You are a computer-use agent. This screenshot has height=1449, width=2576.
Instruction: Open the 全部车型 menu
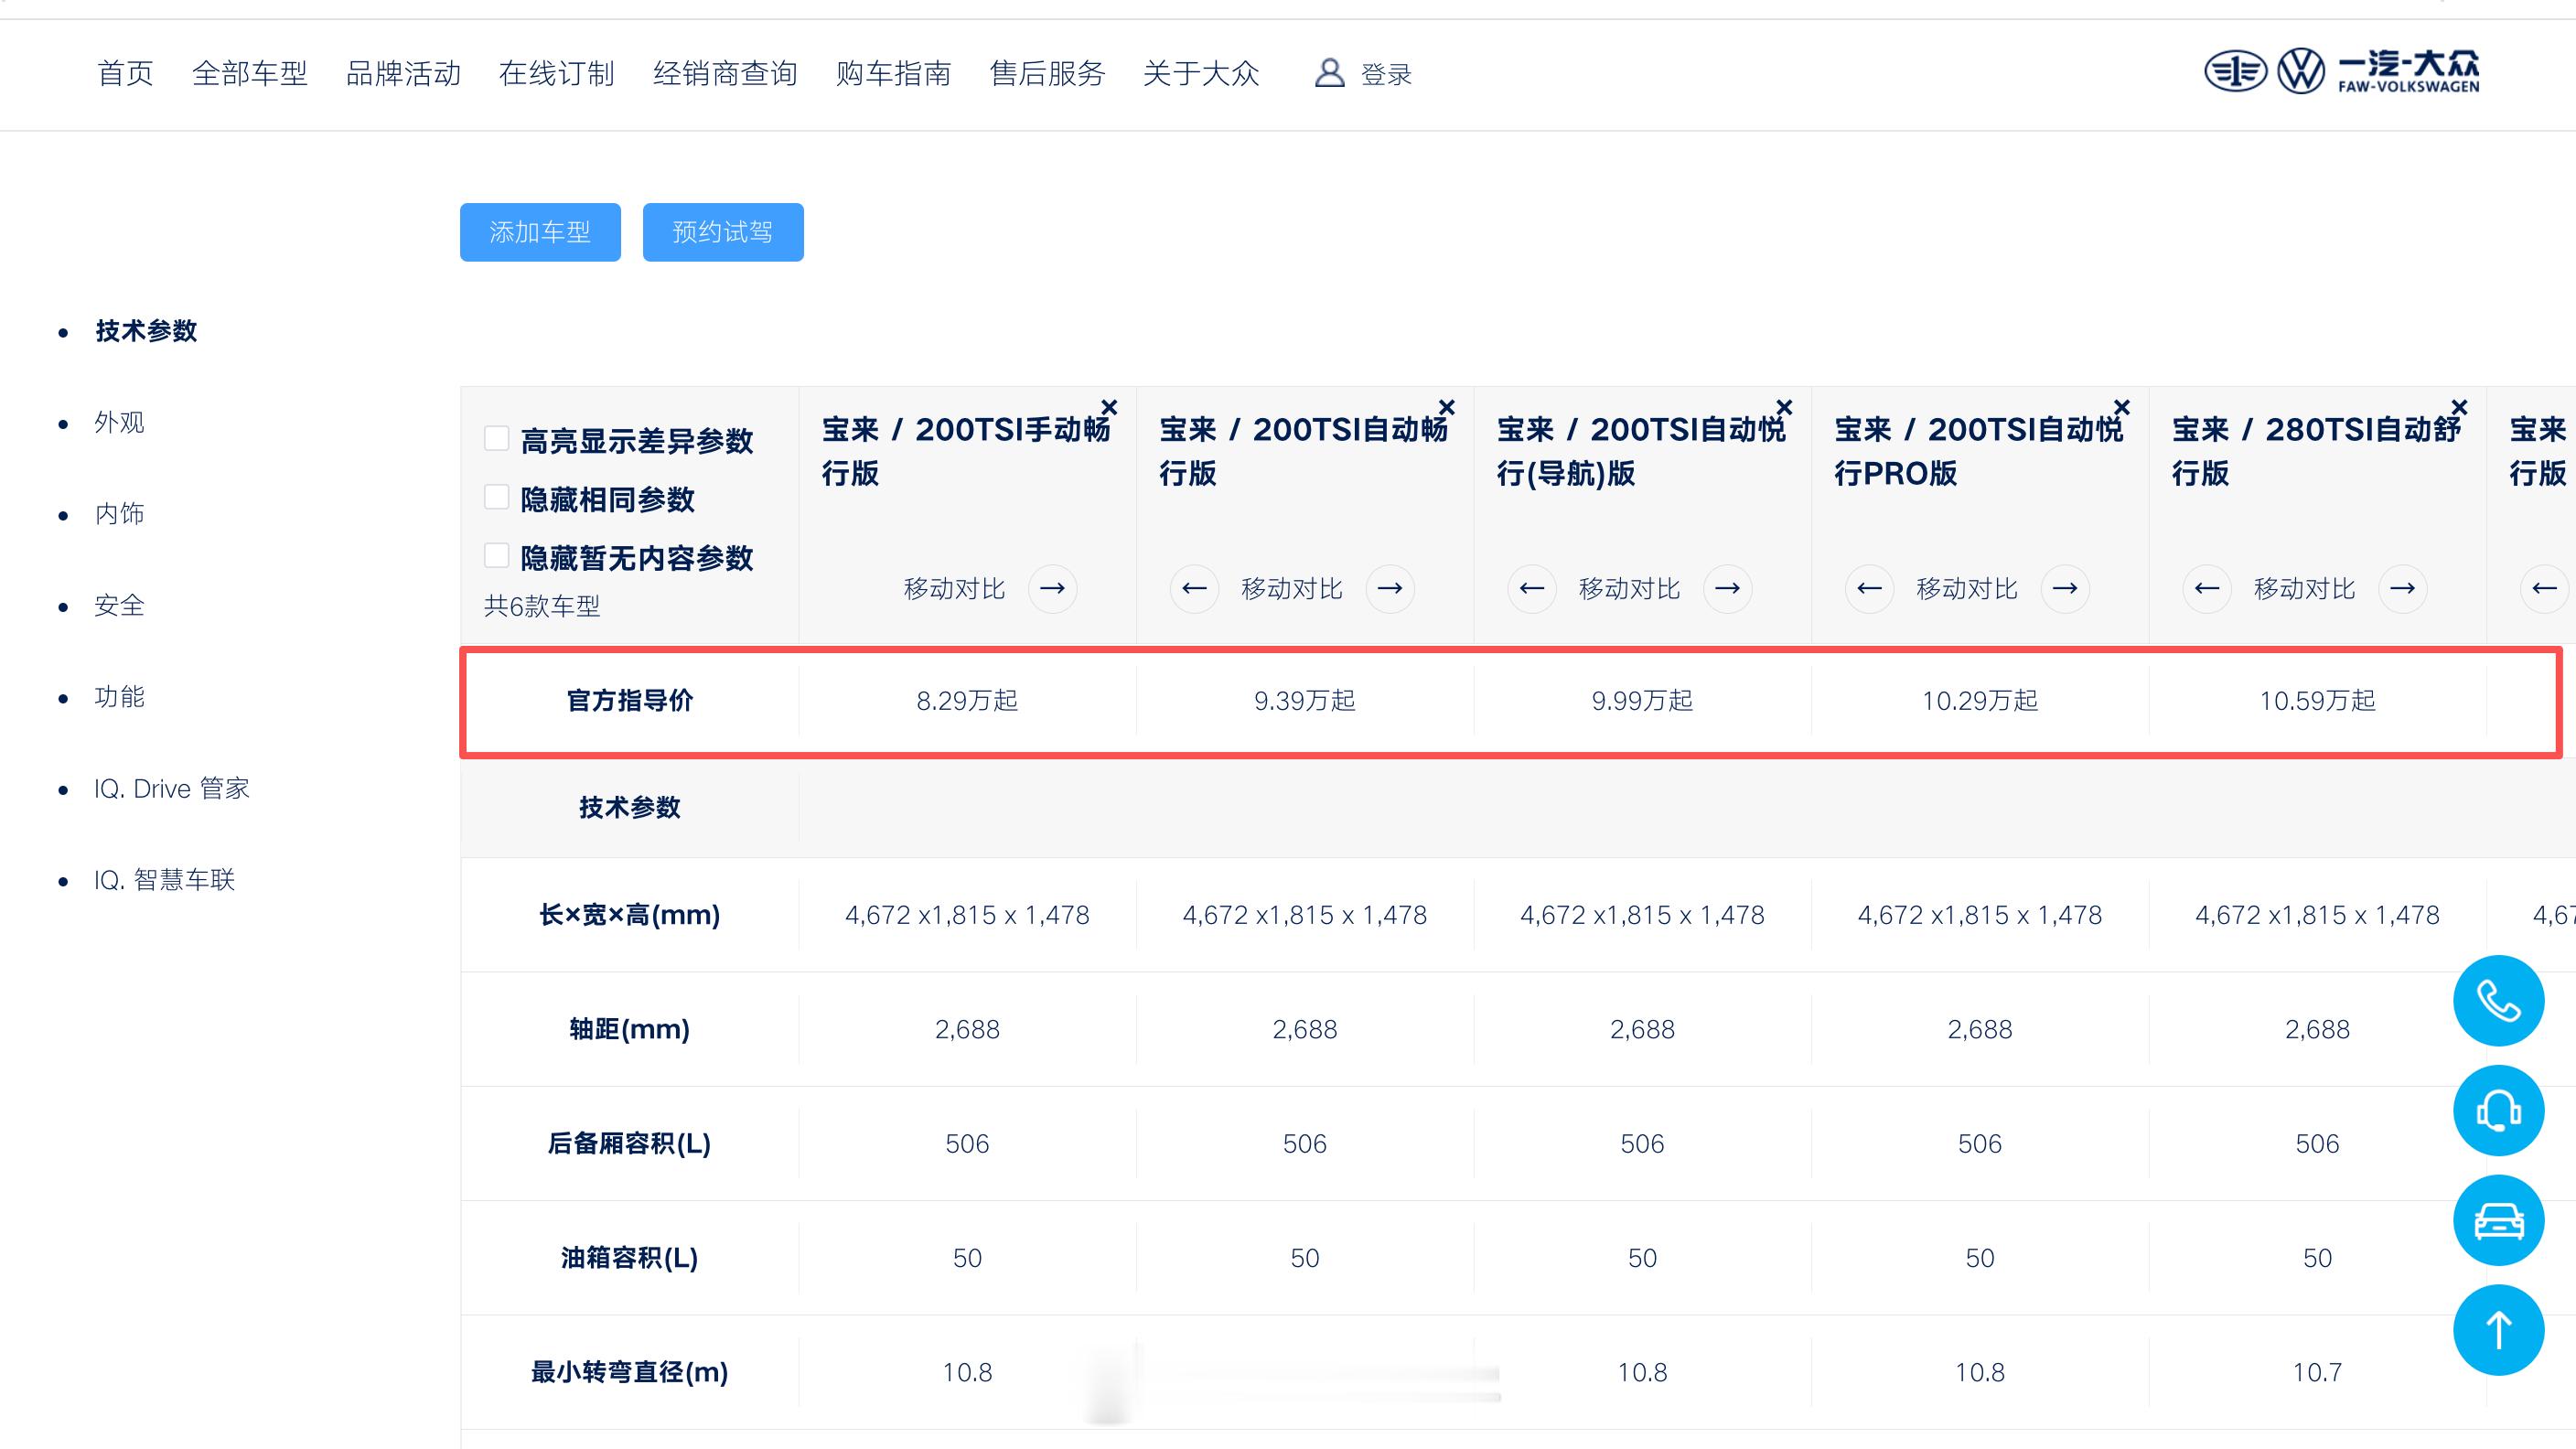(249, 73)
